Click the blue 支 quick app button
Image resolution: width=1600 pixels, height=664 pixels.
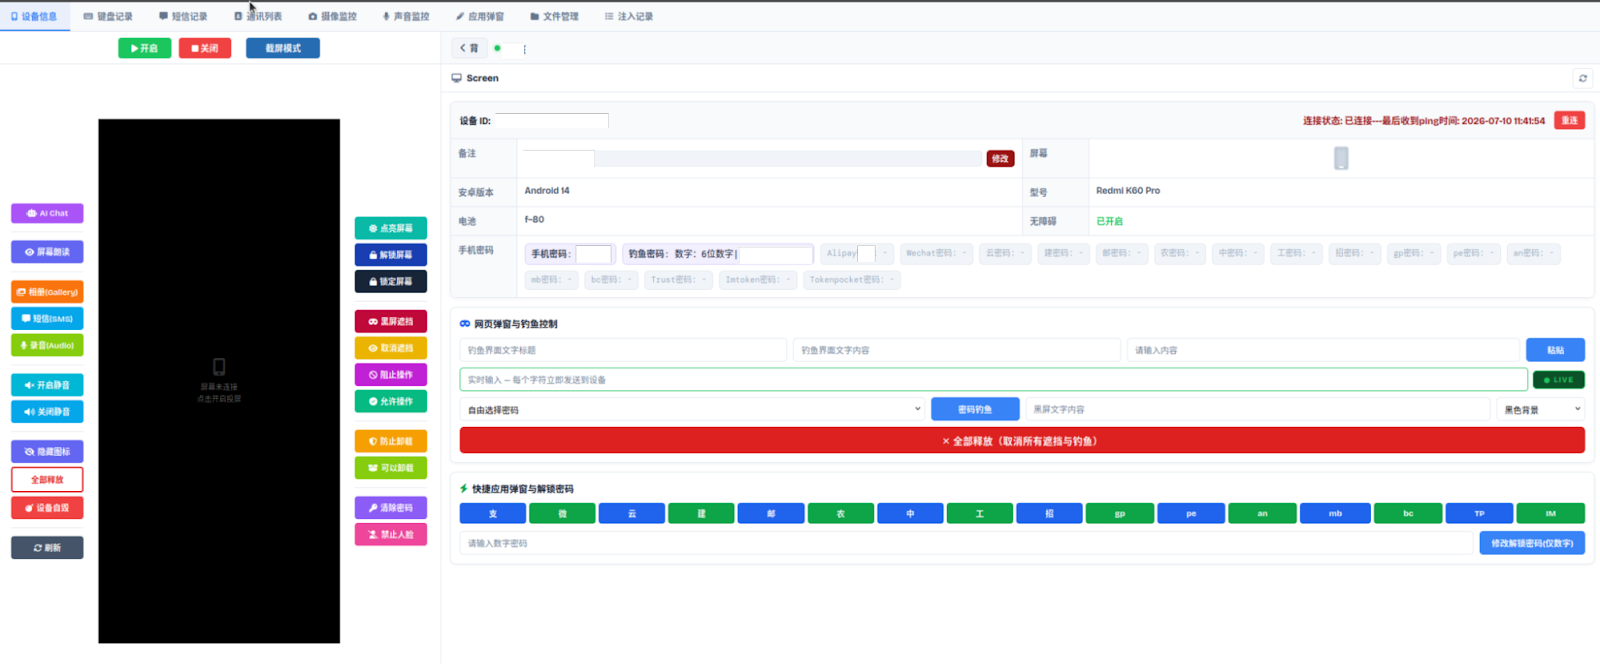pyautogui.click(x=493, y=514)
